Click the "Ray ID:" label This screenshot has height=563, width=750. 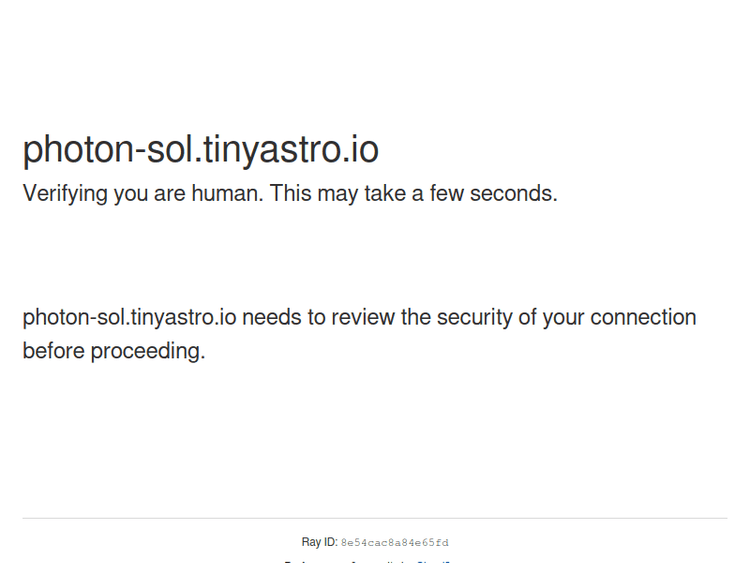click(x=319, y=543)
